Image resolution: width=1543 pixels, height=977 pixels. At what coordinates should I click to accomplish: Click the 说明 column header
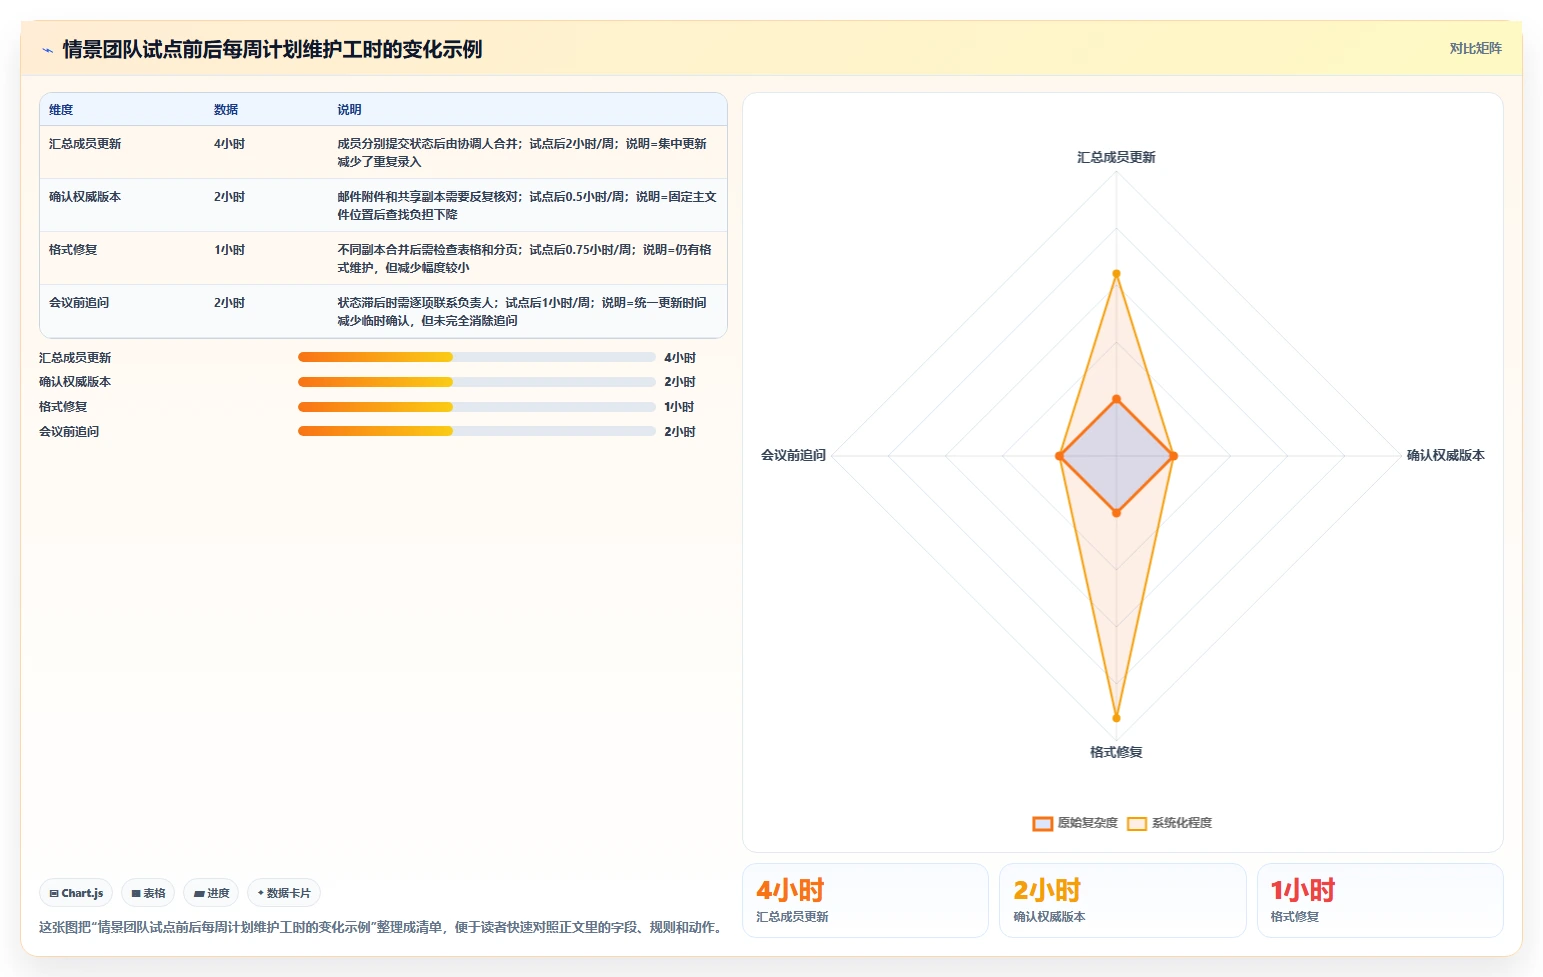point(349,110)
